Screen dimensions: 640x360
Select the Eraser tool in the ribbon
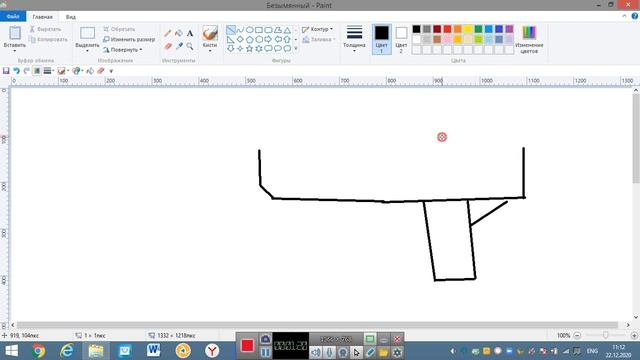[x=168, y=46]
